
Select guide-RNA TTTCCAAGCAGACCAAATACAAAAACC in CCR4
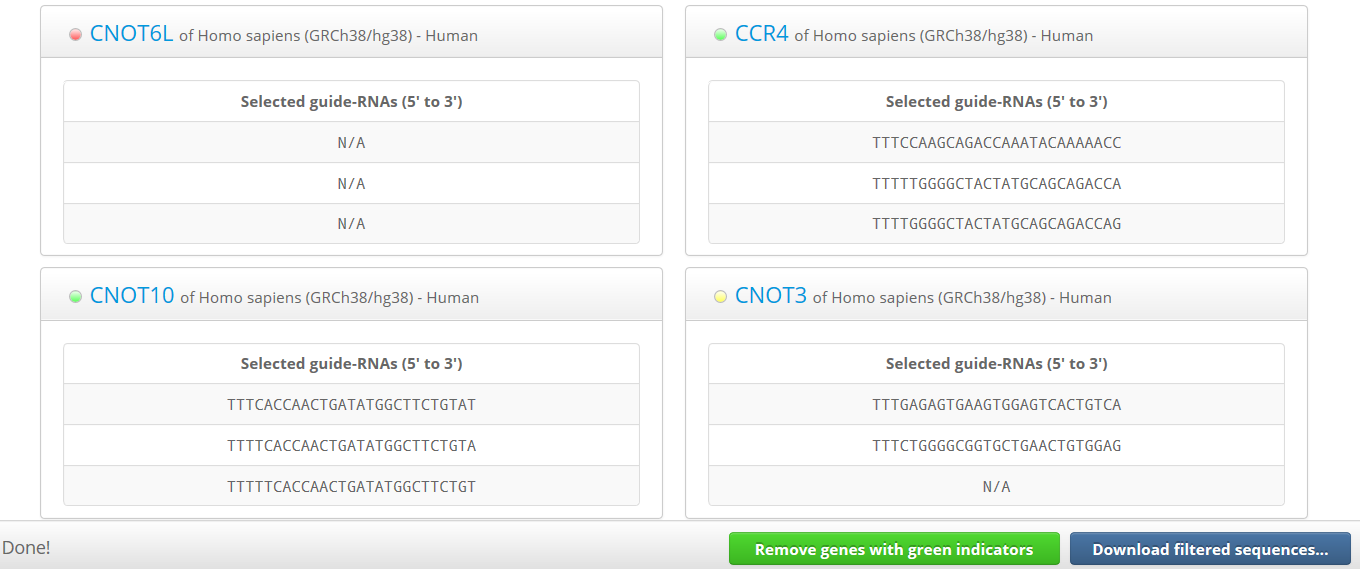click(x=996, y=143)
